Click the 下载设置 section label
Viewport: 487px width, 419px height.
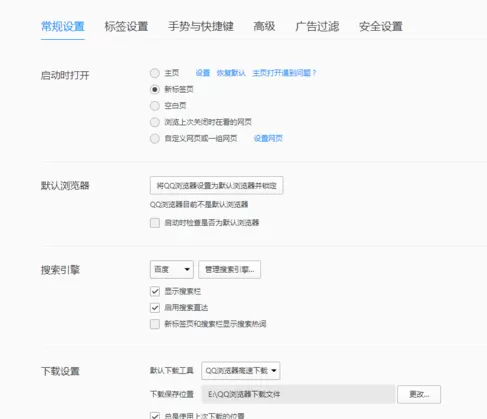[60, 371]
